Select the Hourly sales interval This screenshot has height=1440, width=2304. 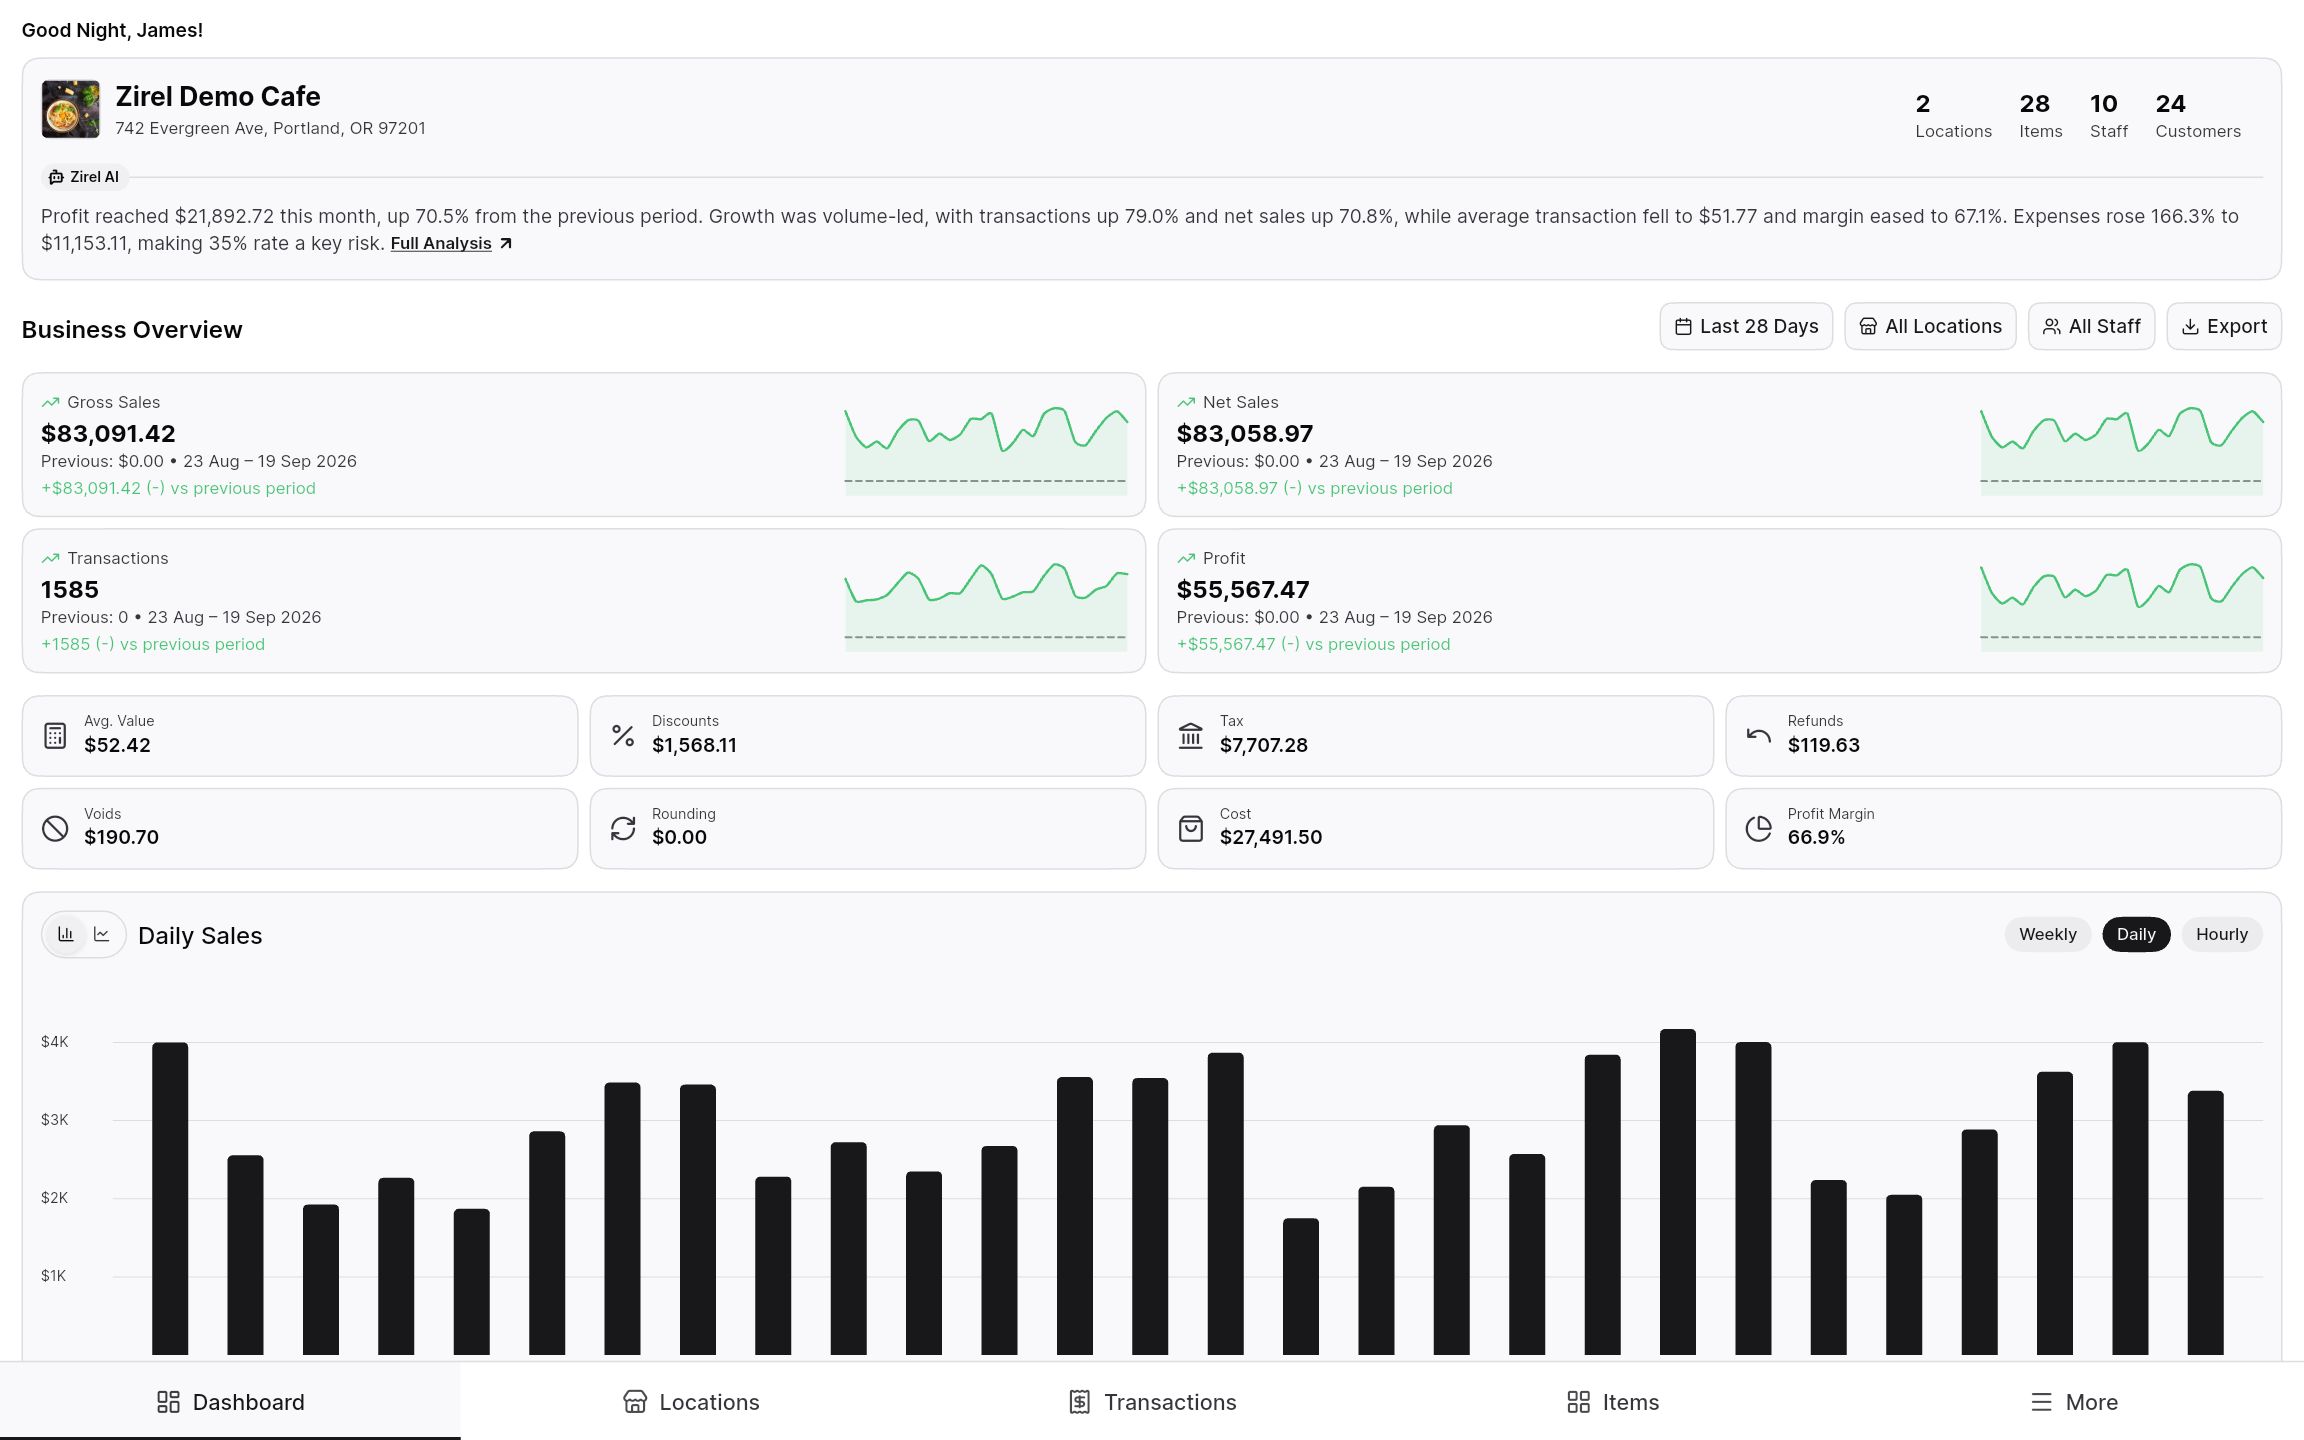pyautogui.click(x=2221, y=934)
